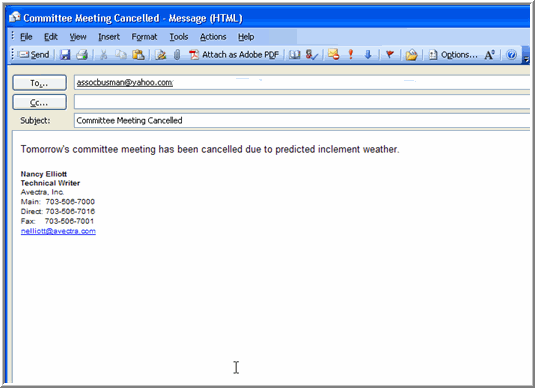Viewport: 535px width, 388px height.
Task: Open the Format menu
Action: click(144, 37)
